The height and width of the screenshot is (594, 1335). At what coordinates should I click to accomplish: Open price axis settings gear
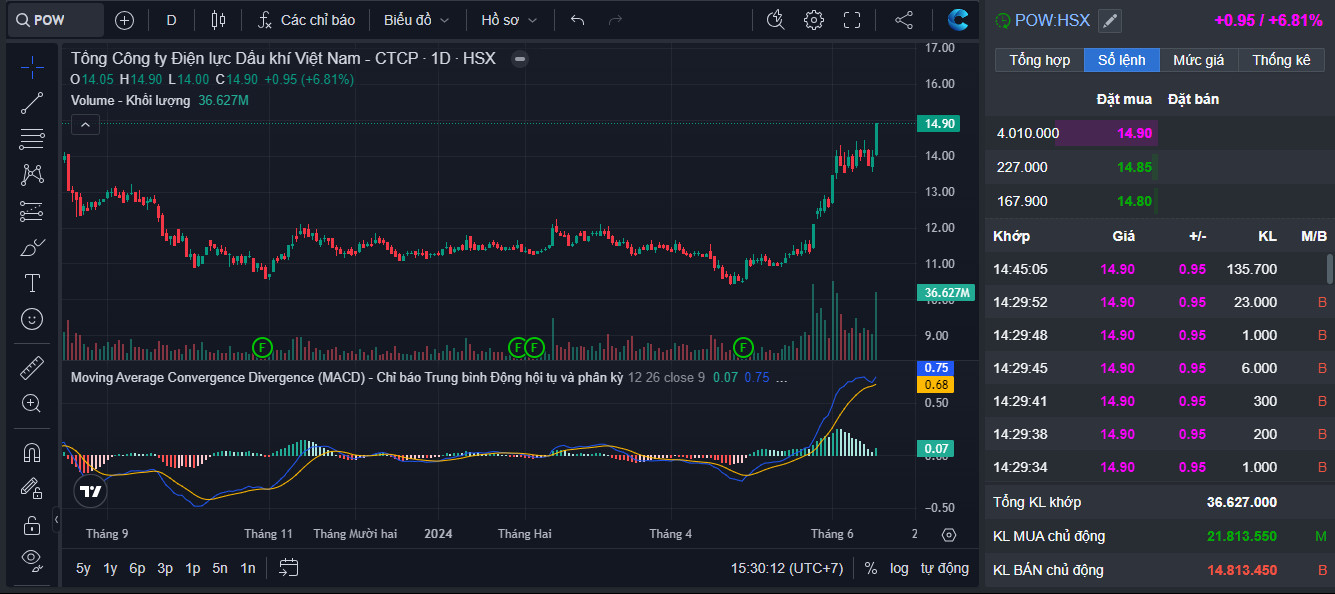949,534
